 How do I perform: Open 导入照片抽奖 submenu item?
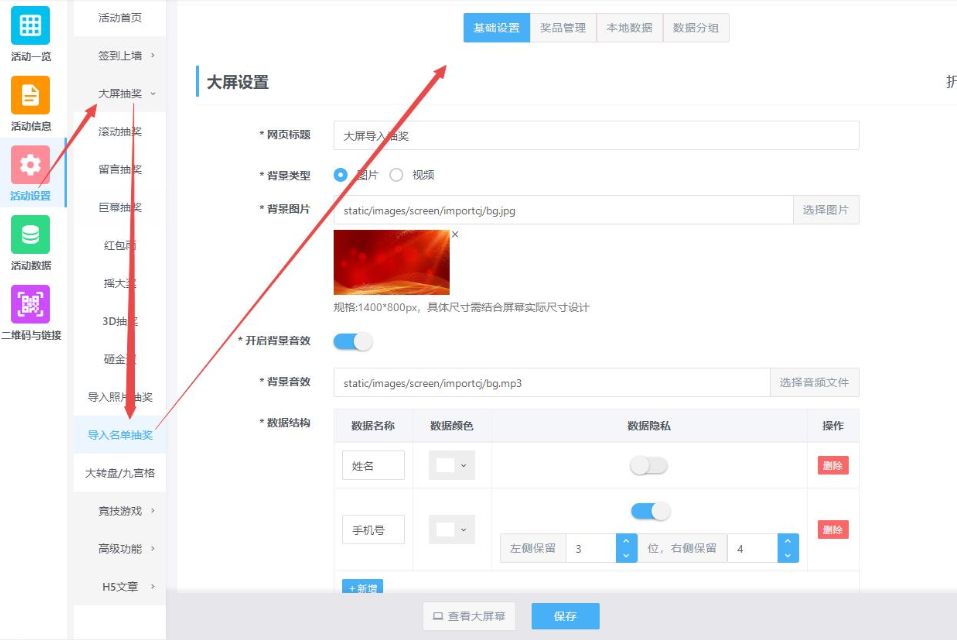point(120,397)
